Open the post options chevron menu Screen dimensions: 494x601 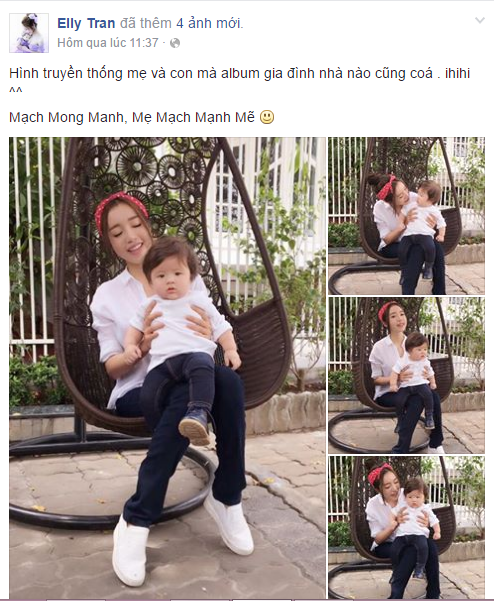click(x=480, y=20)
